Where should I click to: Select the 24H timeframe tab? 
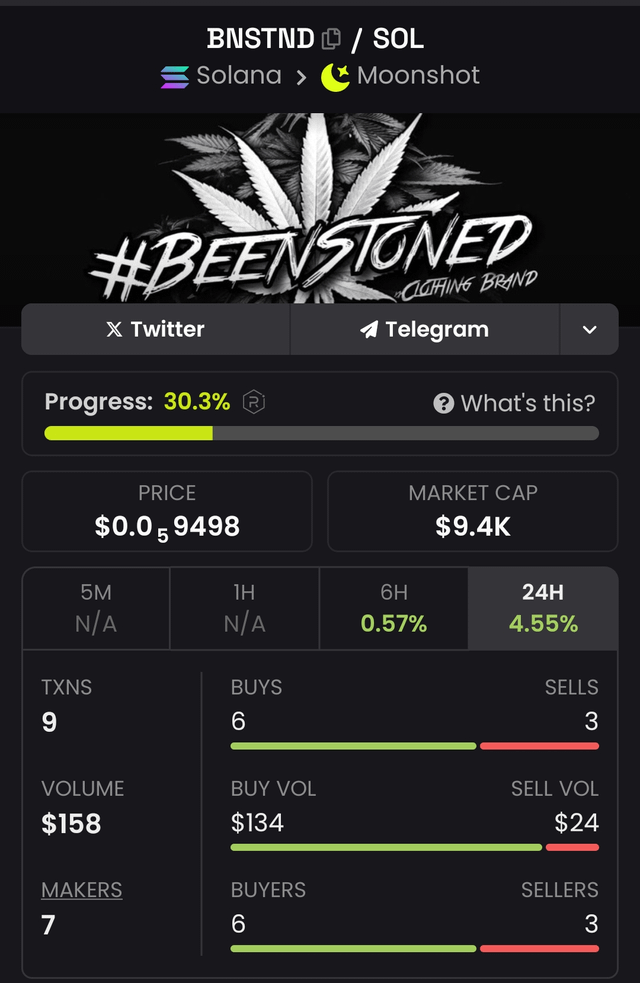click(x=543, y=608)
